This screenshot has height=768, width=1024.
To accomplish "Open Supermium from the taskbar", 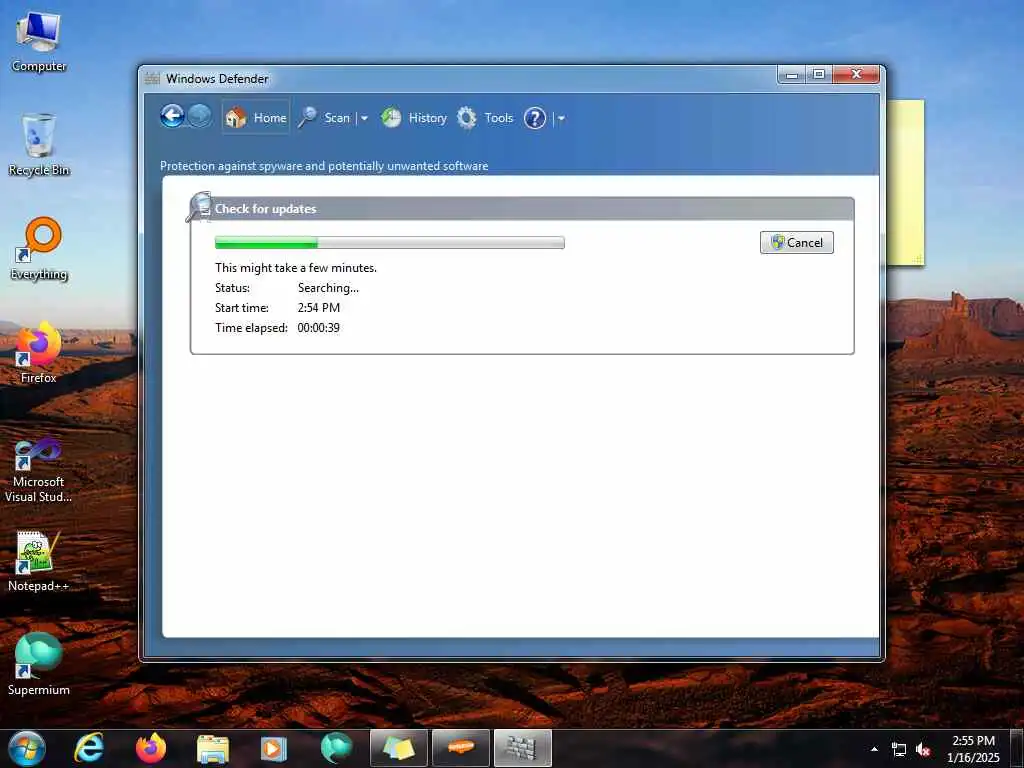I will tap(336, 748).
